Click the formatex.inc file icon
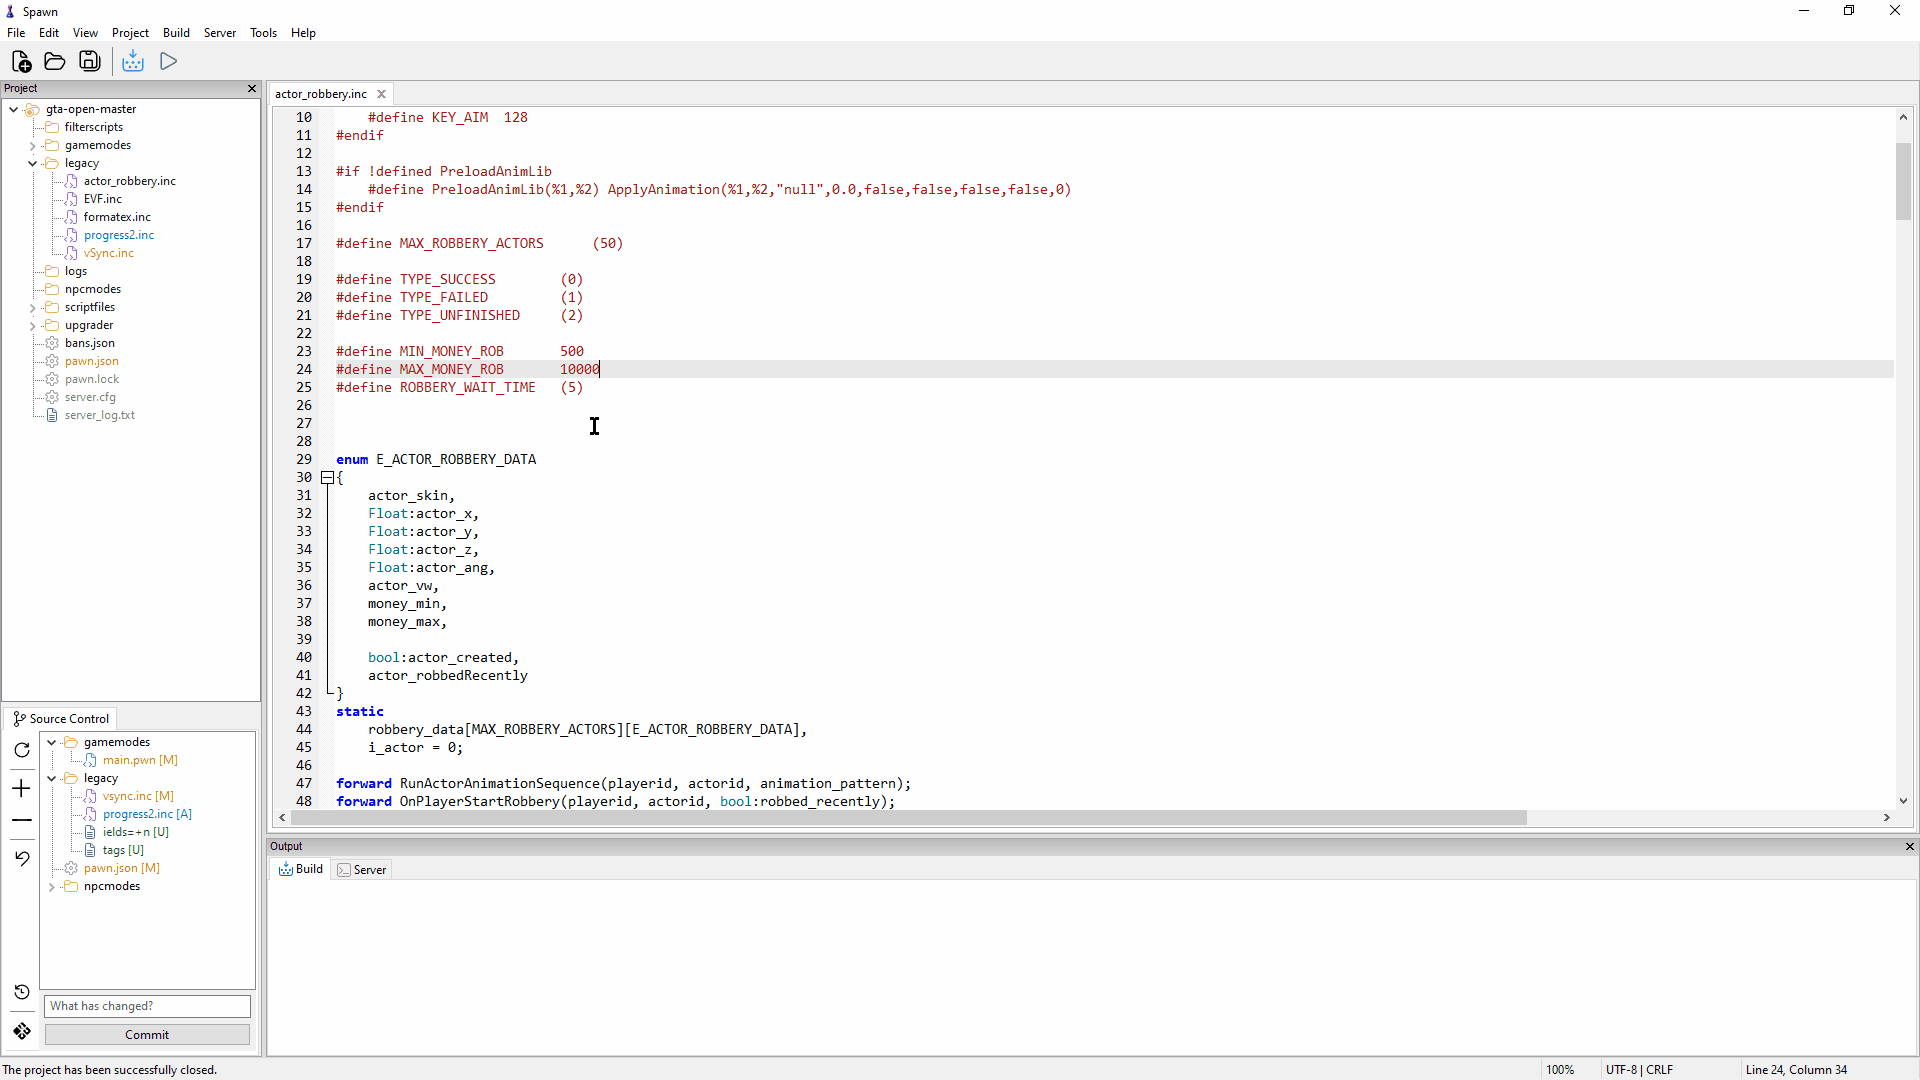Image resolution: width=1920 pixels, height=1080 pixels. pyautogui.click(x=71, y=217)
